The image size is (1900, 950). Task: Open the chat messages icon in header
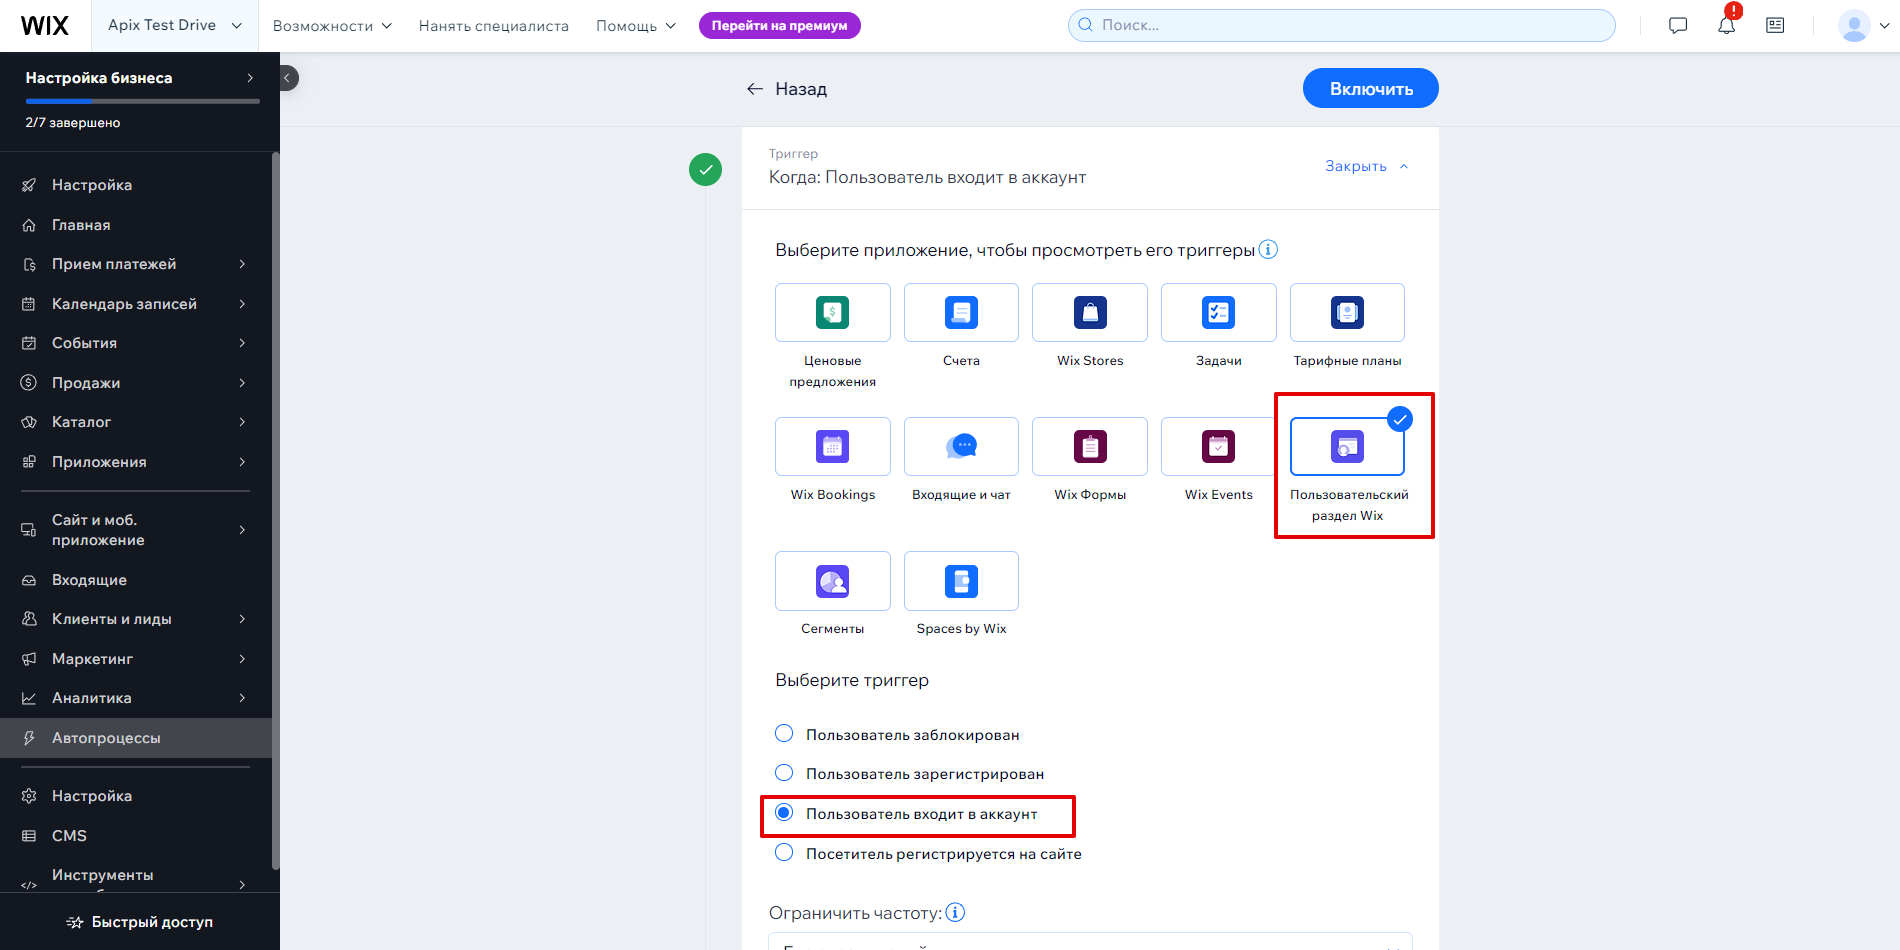coord(1678,26)
